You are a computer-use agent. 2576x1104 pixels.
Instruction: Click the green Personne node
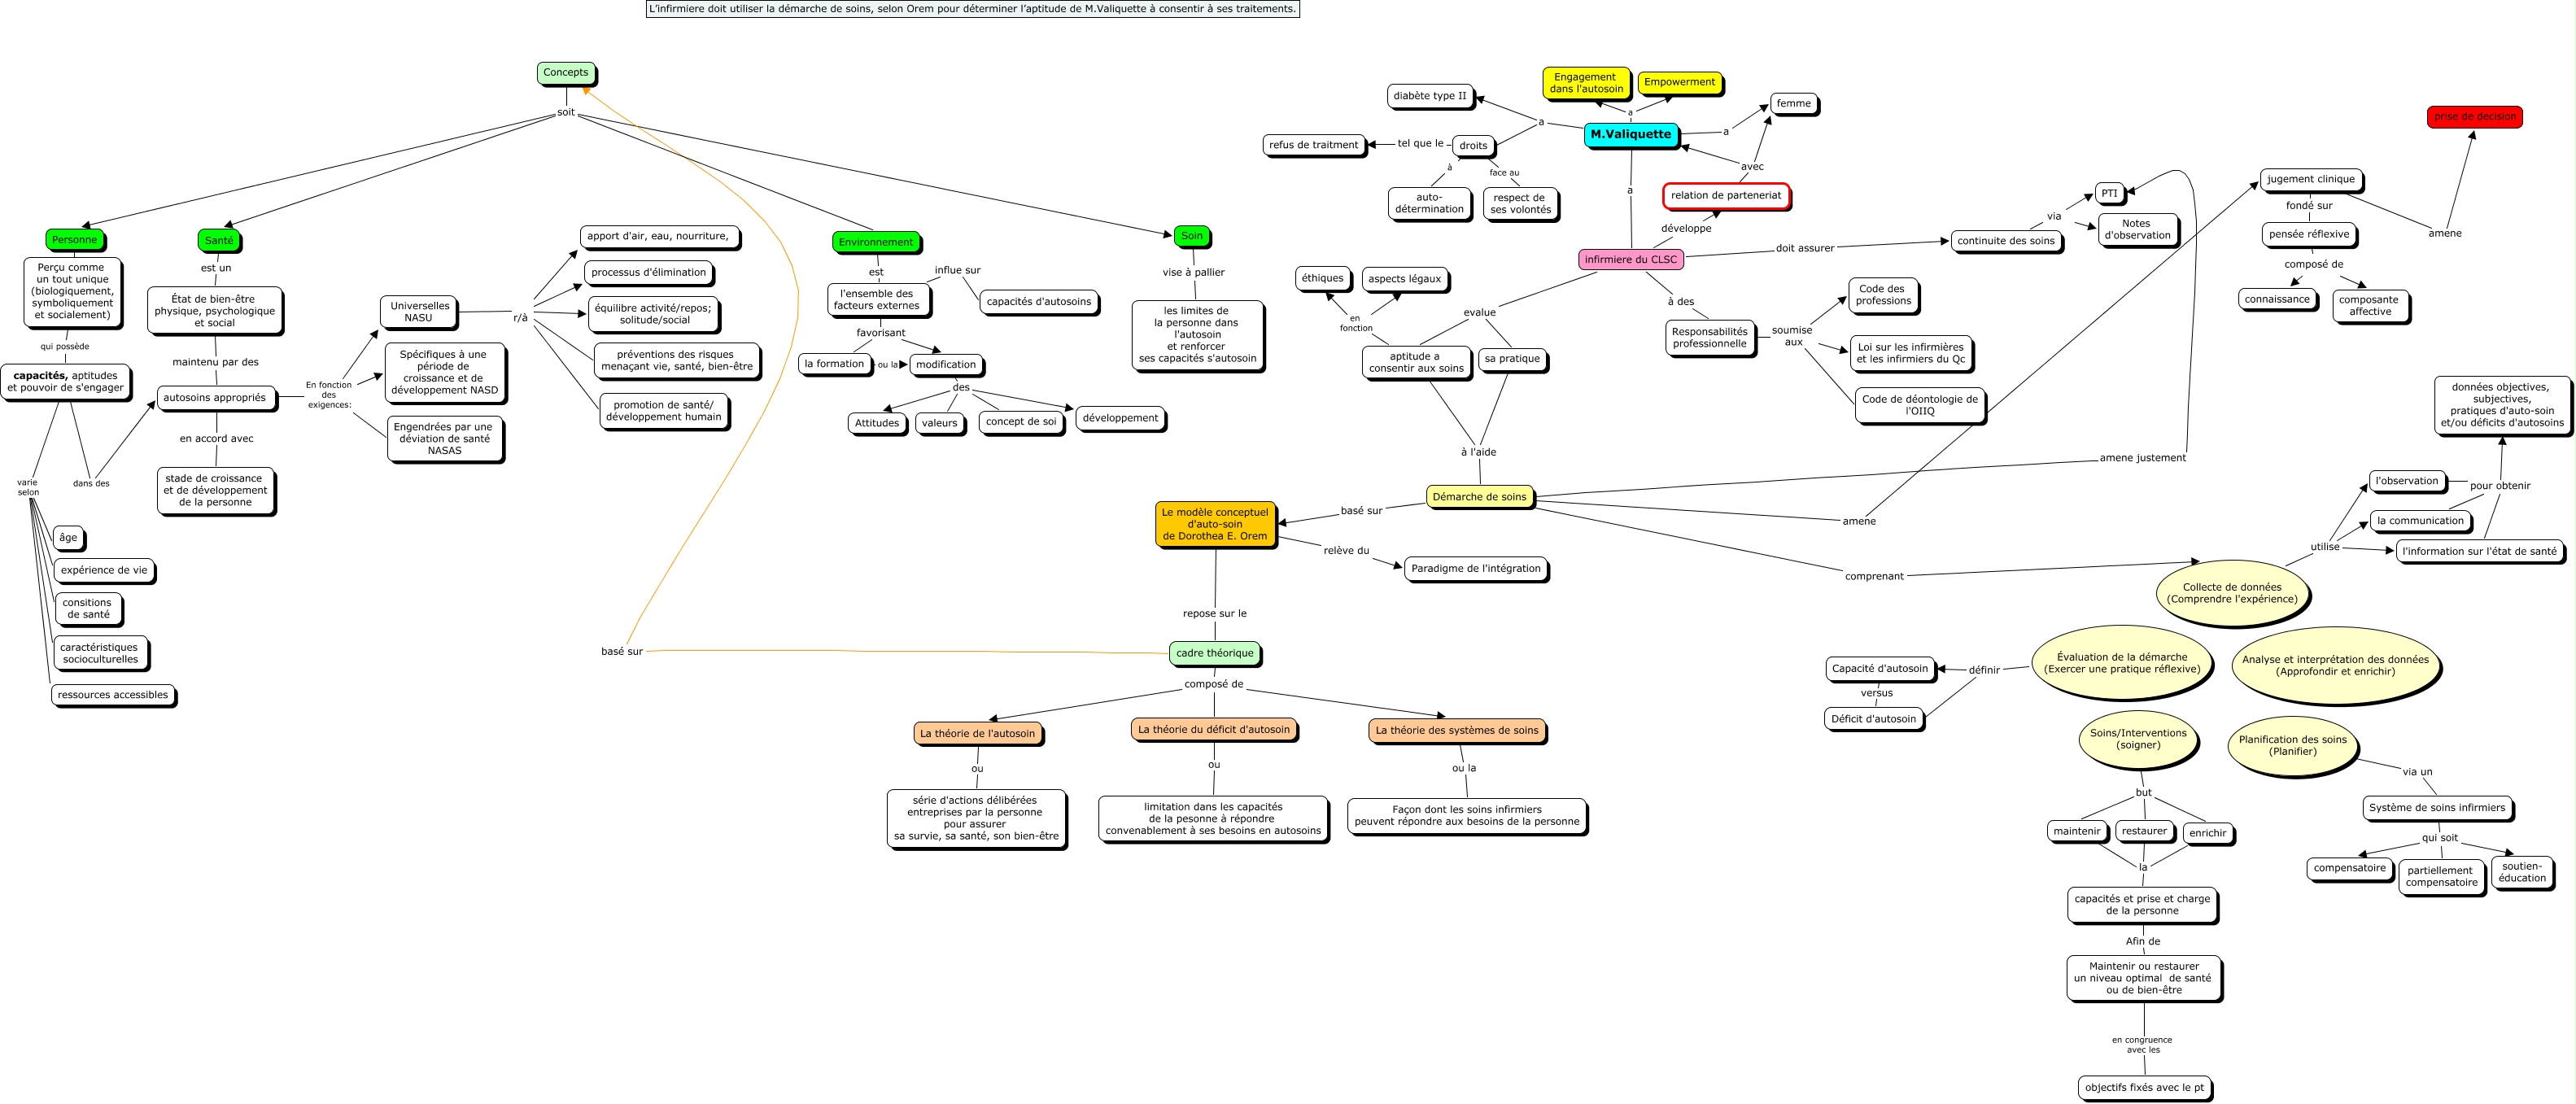coord(74,240)
